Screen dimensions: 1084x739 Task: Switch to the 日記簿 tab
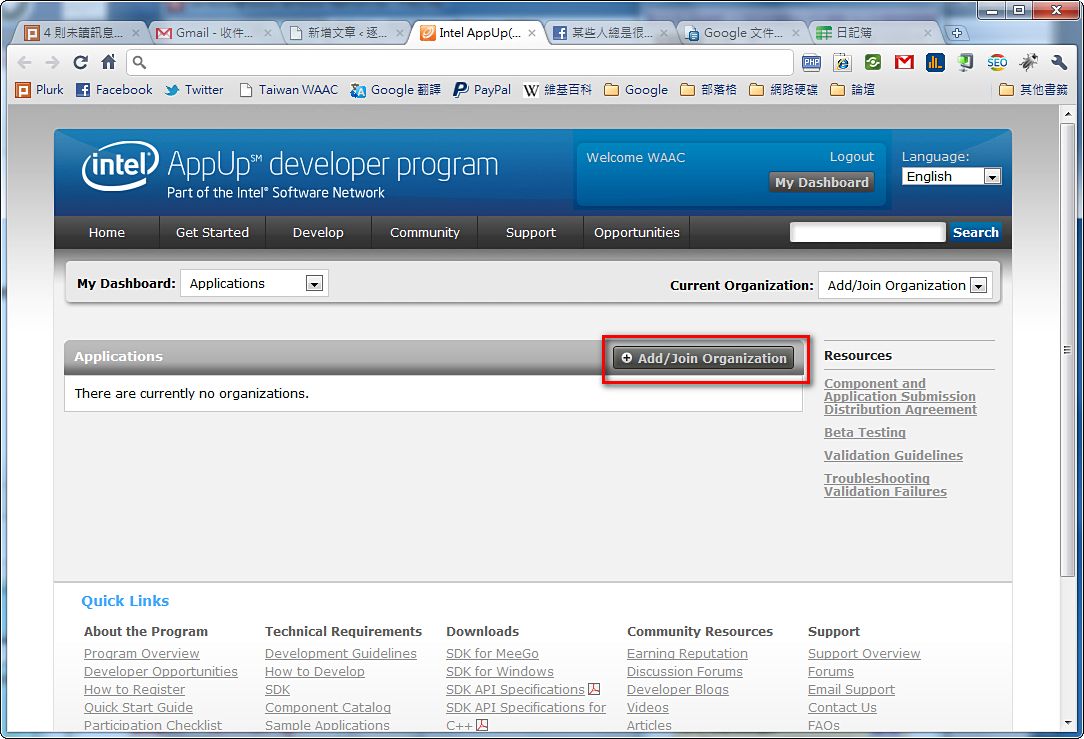click(x=875, y=32)
